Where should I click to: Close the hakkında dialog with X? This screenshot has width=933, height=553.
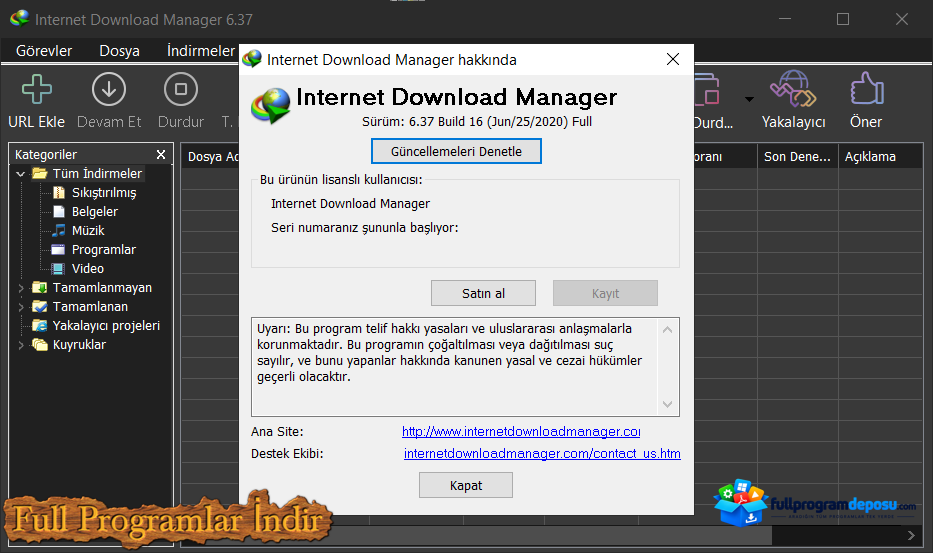pos(673,60)
